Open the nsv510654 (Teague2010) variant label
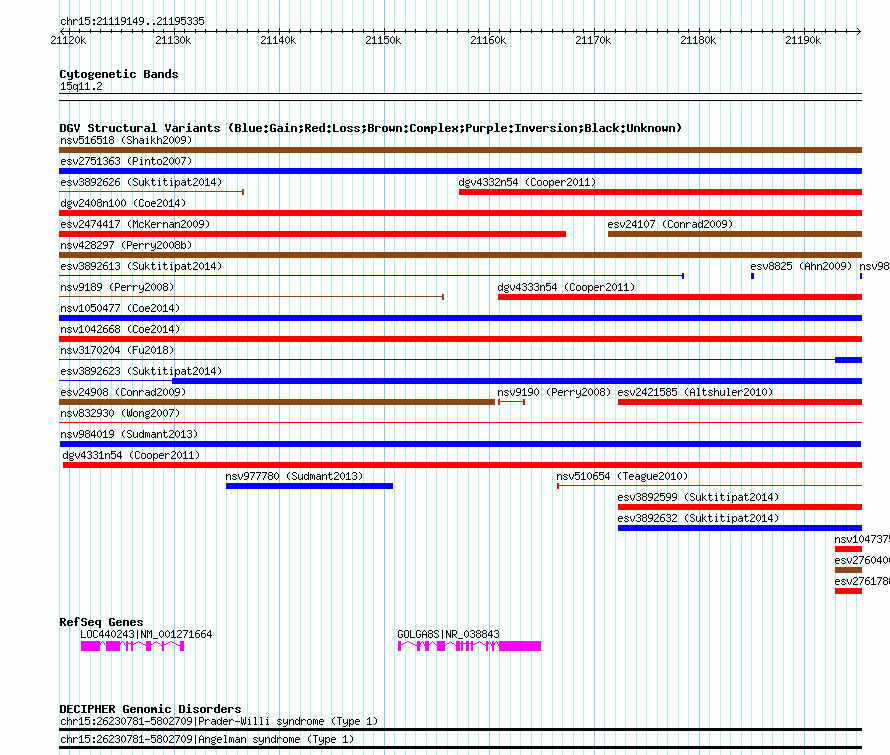This screenshot has height=755, width=890. point(622,476)
